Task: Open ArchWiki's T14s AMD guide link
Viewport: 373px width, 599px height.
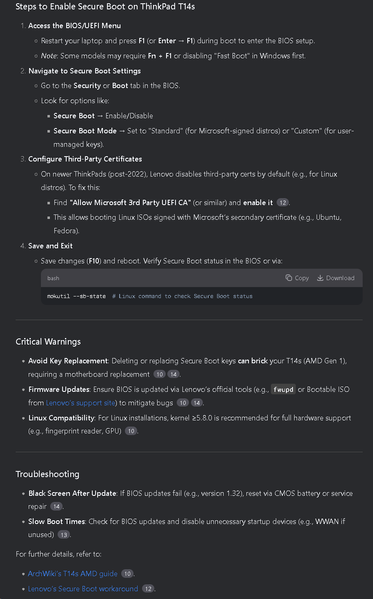Action: coord(73,573)
